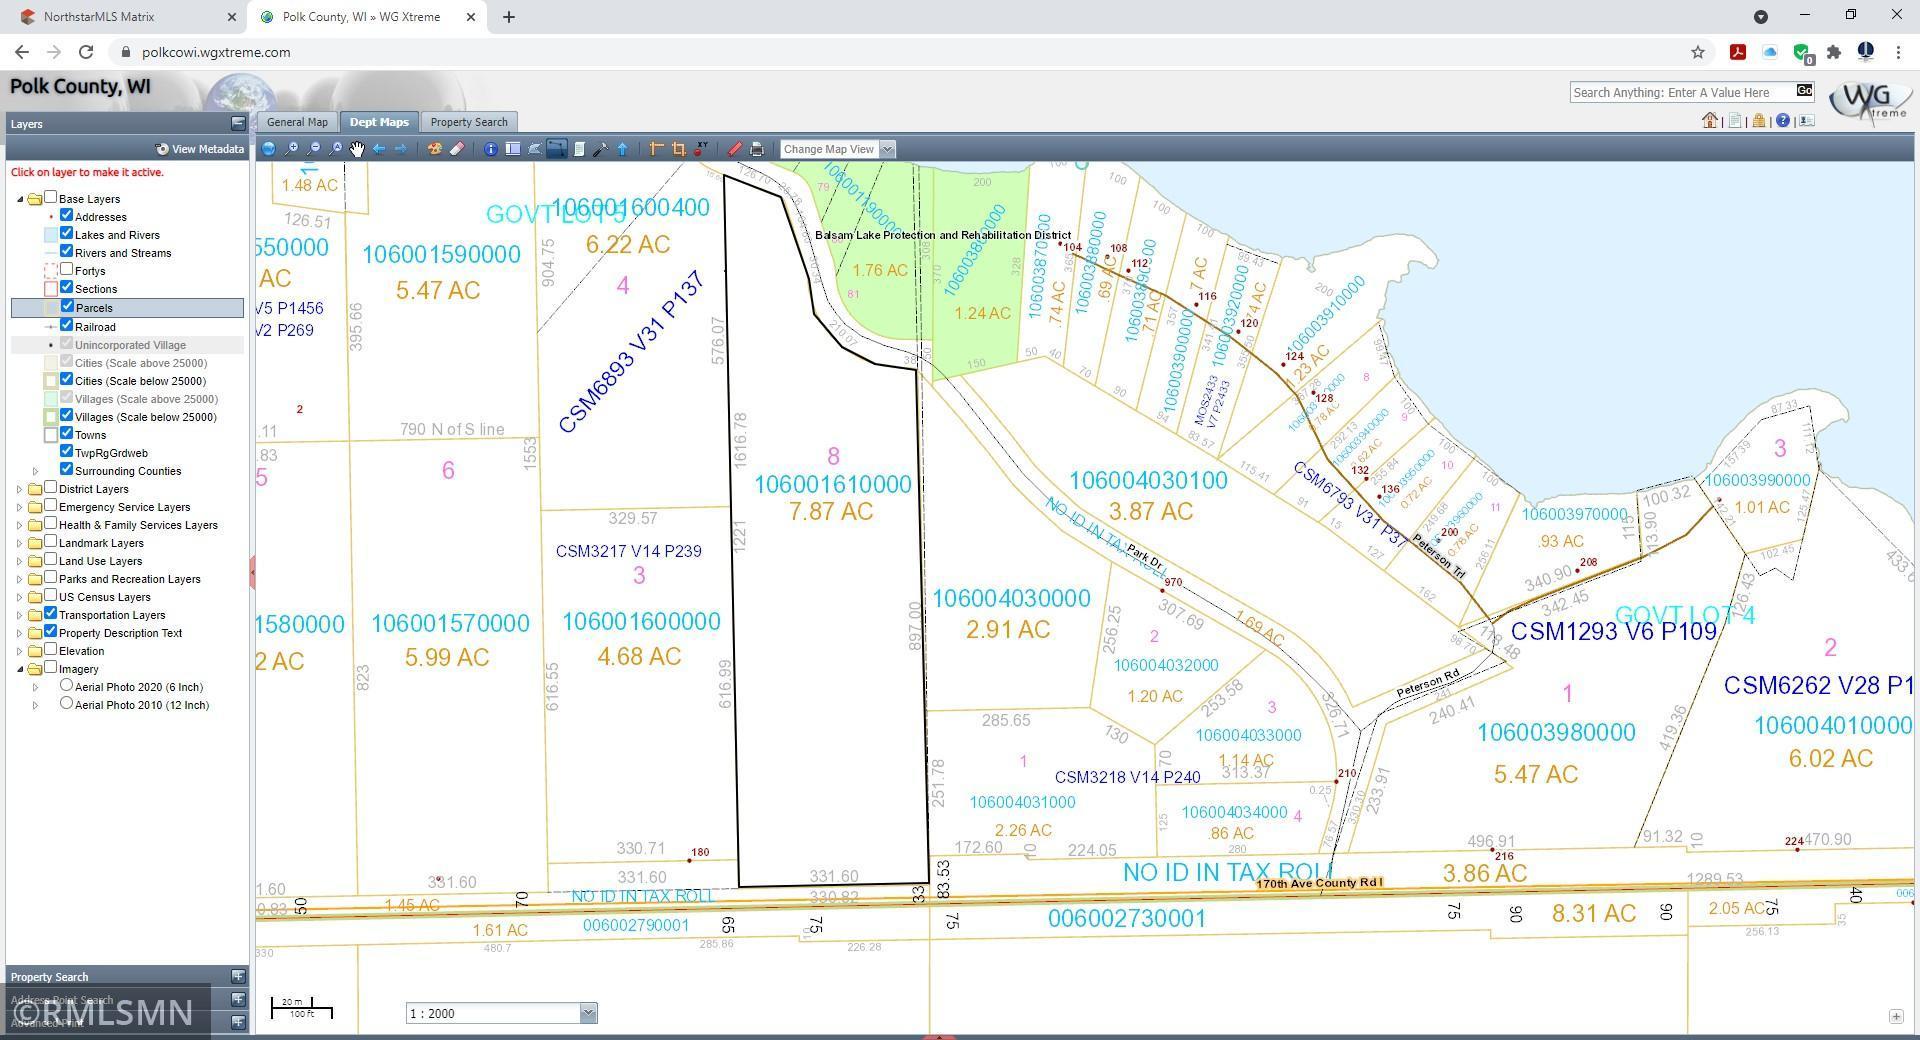Select the Parks and Recreation Layers item
Screen dimensions: 1920x1040
tap(129, 579)
